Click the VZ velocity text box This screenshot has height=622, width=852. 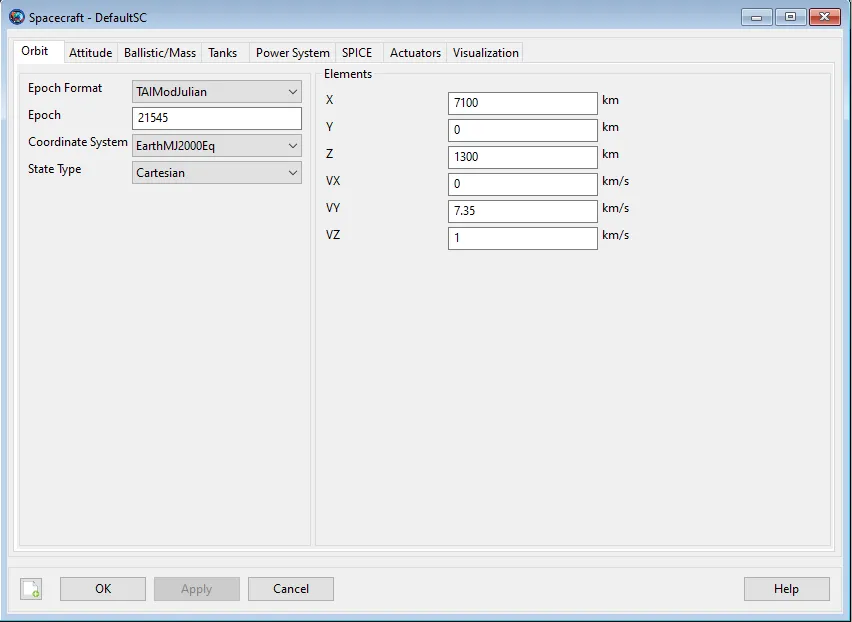[x=522, y=238]
